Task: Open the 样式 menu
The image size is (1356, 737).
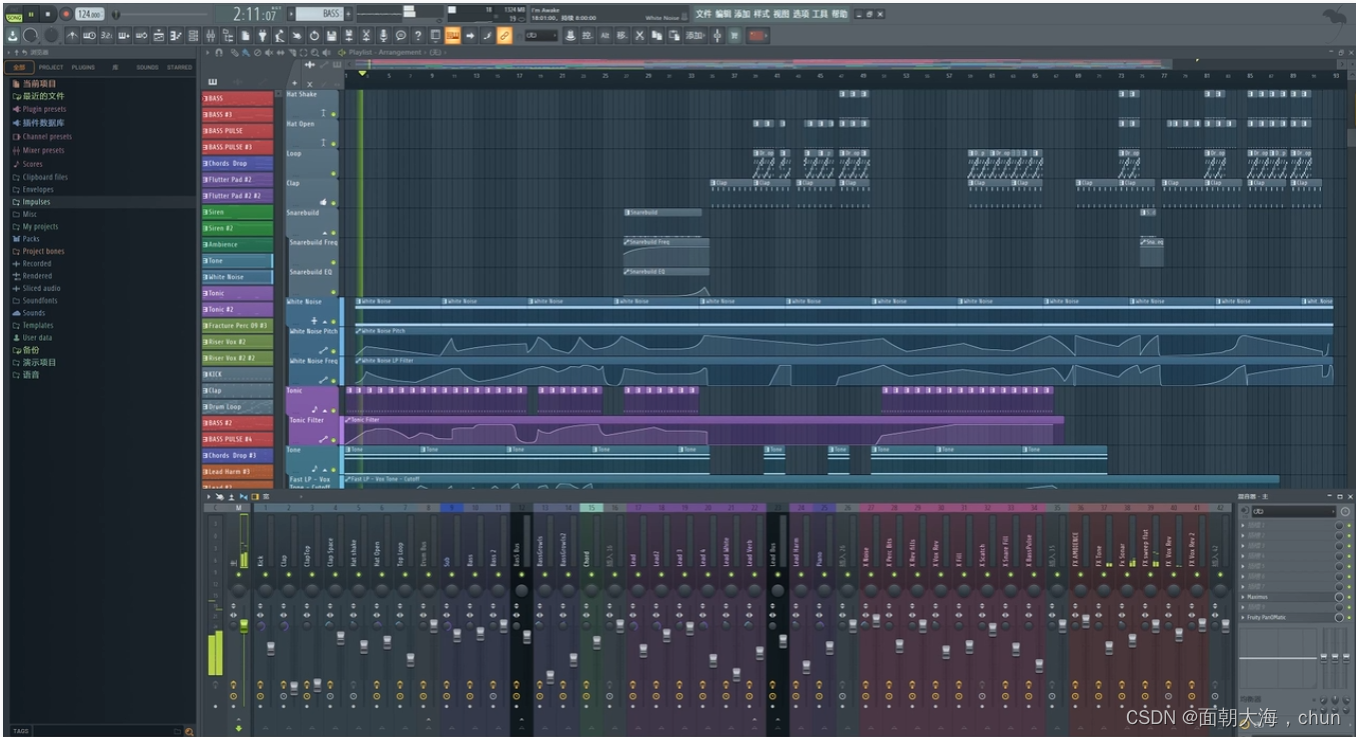Action: 761,14
